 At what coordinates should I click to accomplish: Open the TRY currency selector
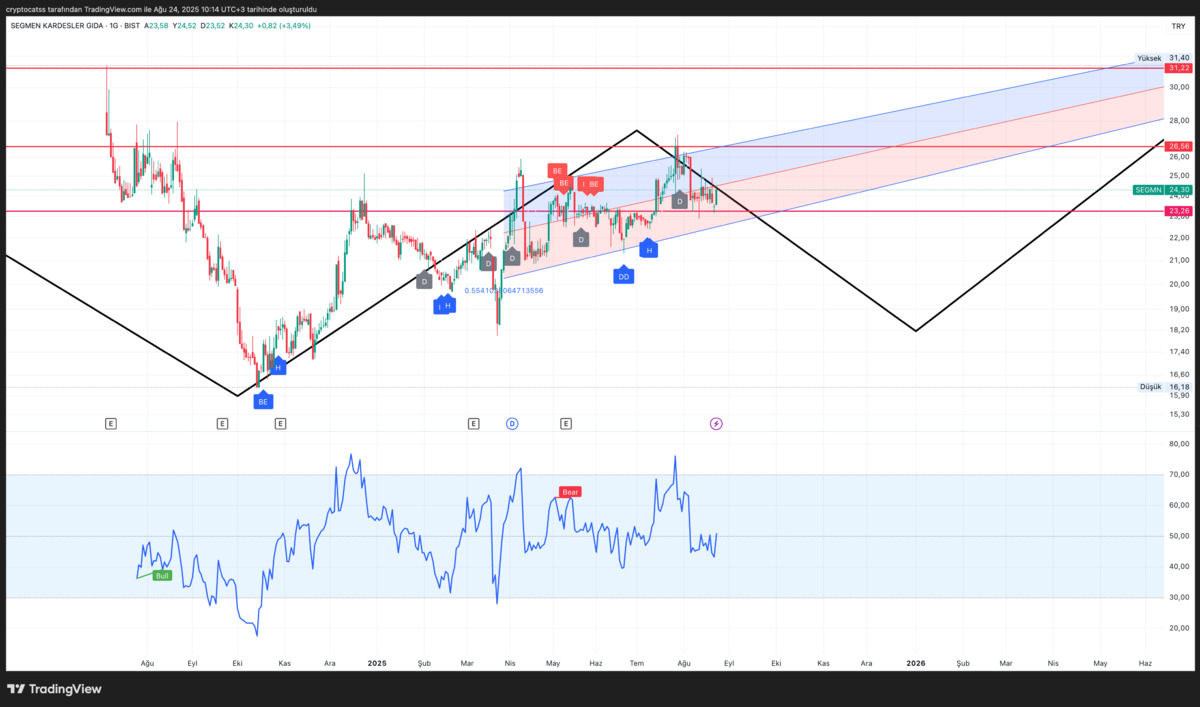click(x=1177, y=25)
